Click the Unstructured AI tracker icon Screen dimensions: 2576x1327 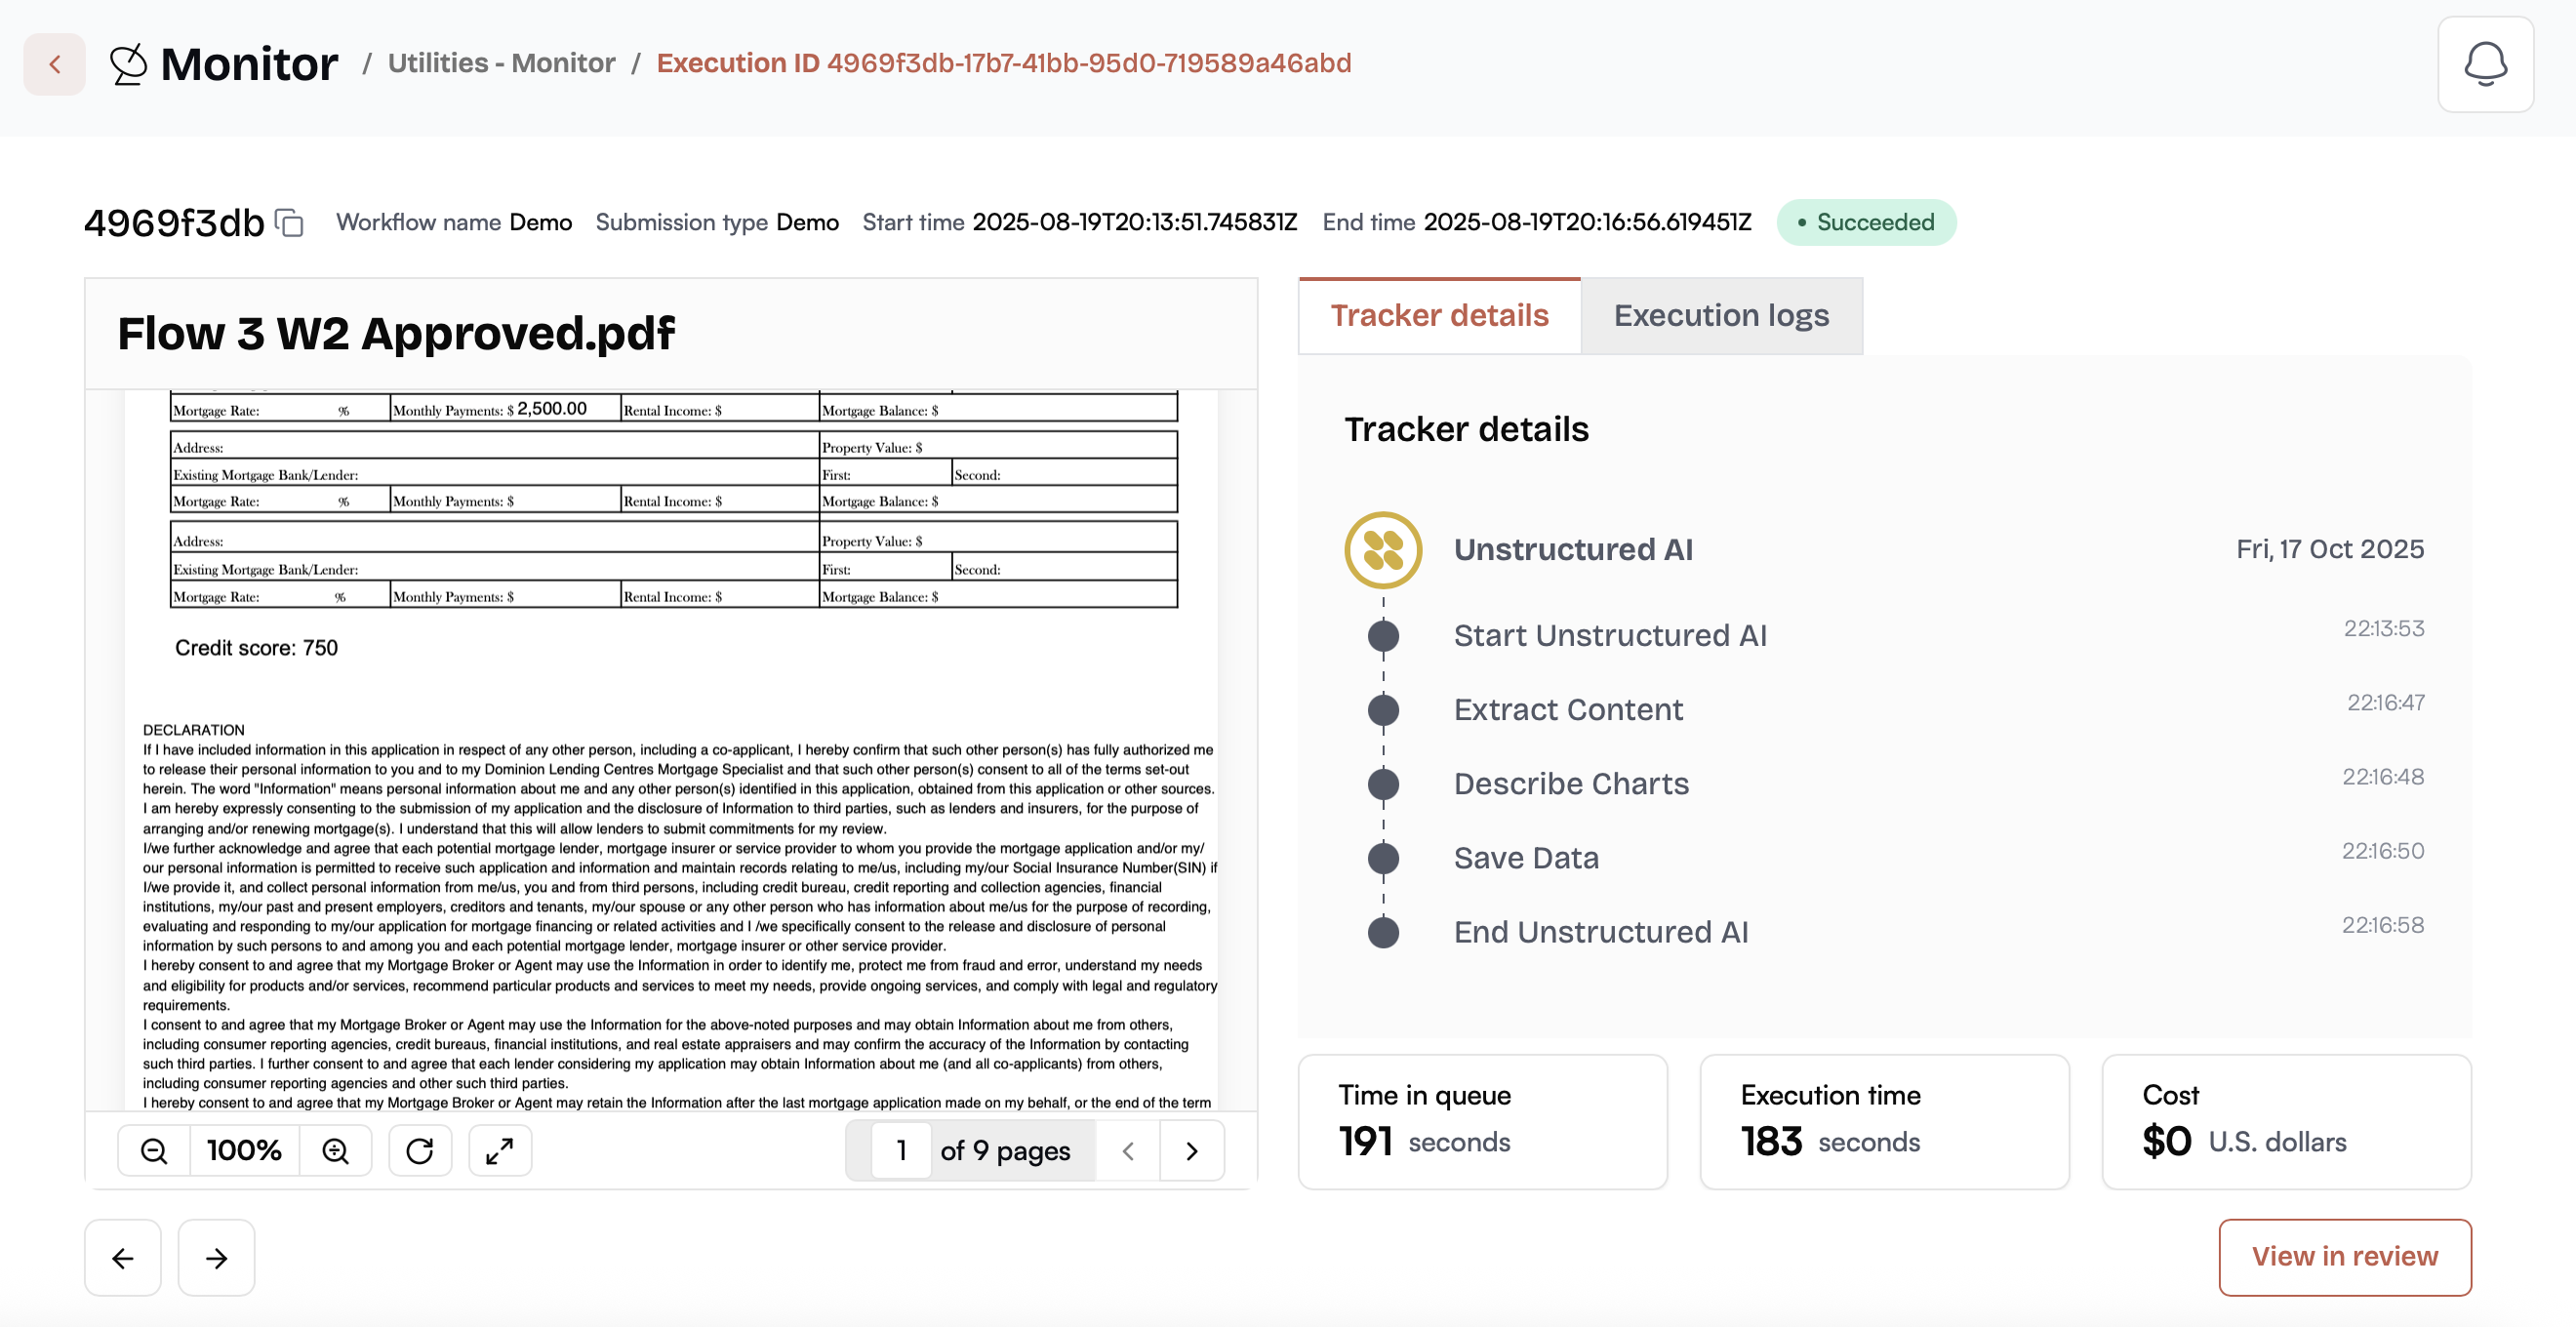coord(1383,550)
